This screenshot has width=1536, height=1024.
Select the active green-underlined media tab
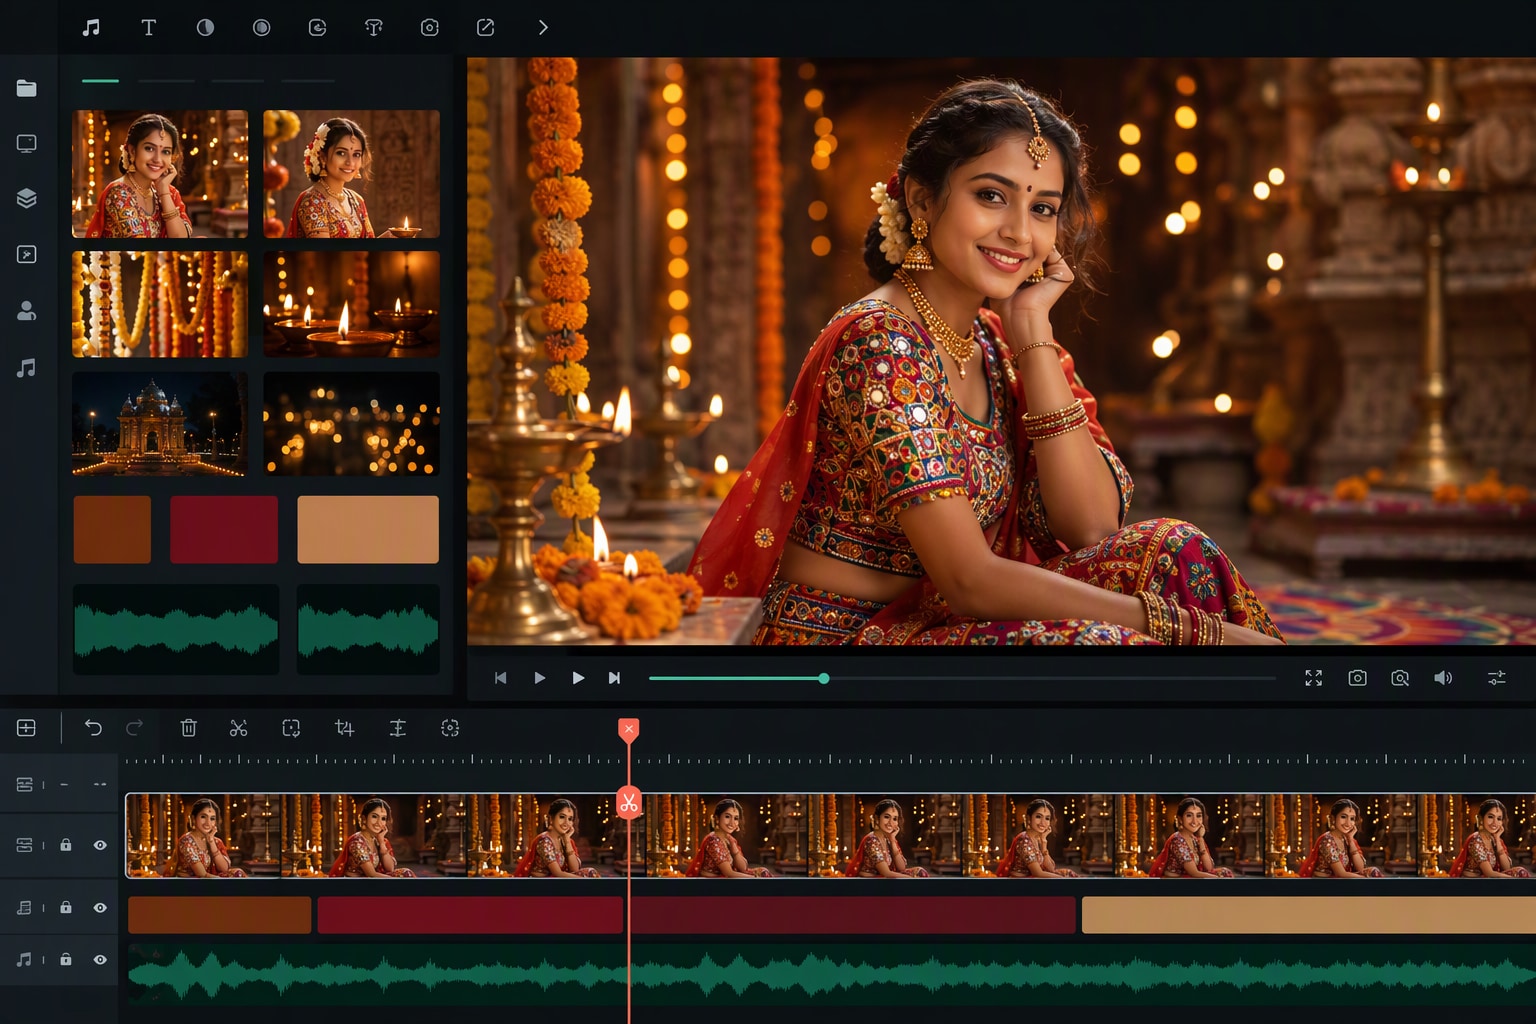100,80
